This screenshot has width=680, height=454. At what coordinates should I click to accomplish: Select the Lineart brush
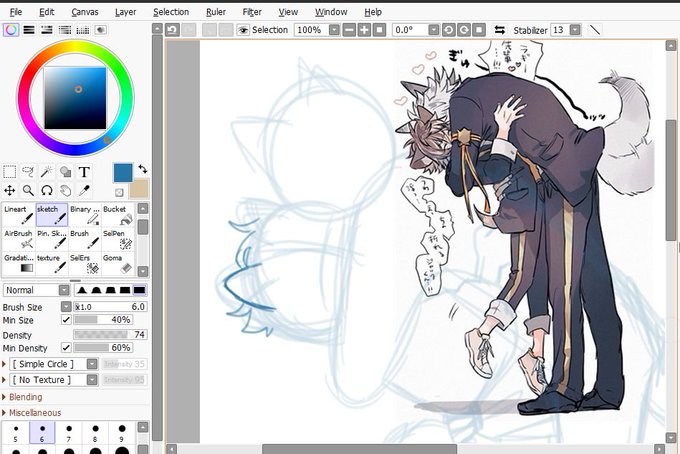coord(19,215)
